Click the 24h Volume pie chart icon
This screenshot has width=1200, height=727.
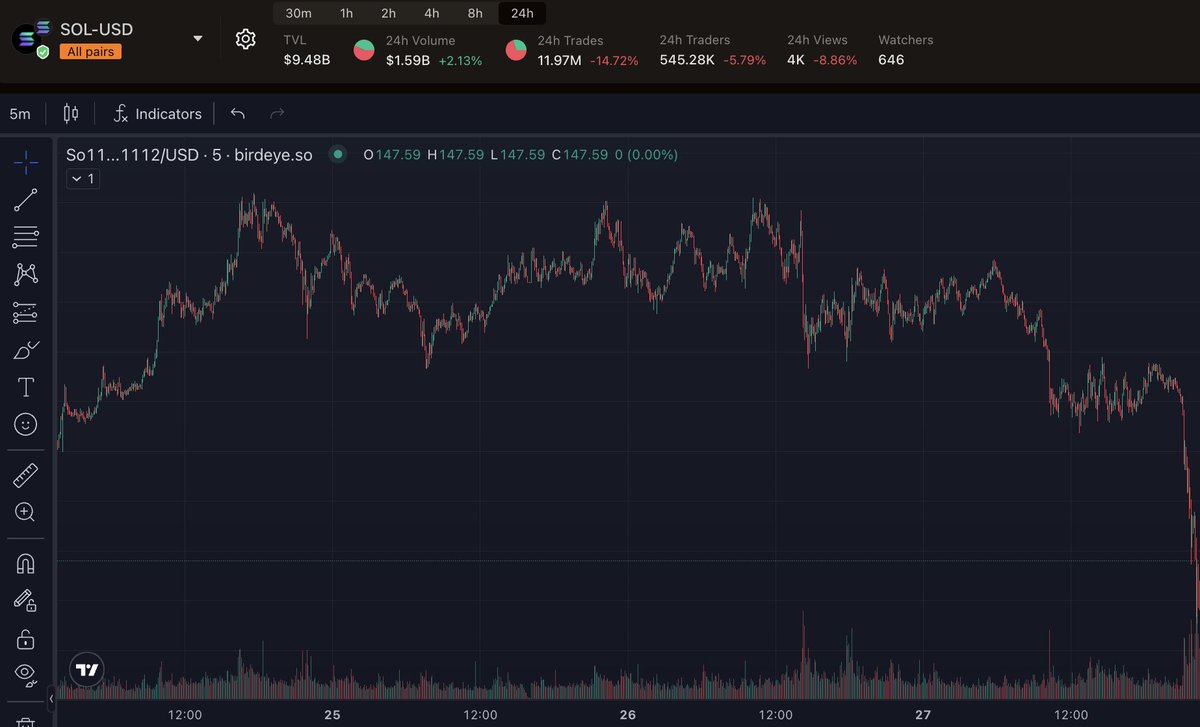click(364, 50)
